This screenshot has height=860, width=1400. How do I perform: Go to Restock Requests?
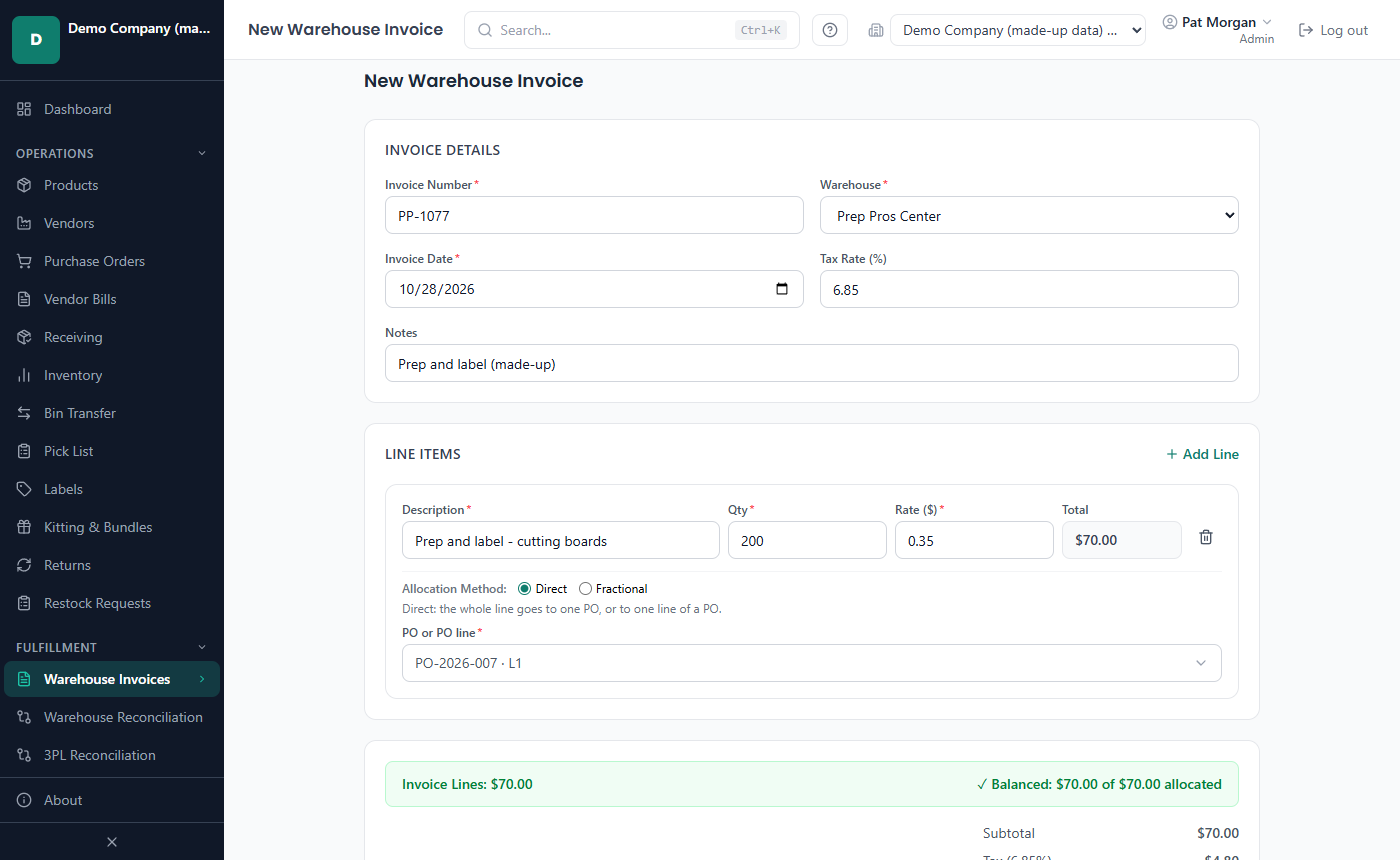[x=112, y=603]
